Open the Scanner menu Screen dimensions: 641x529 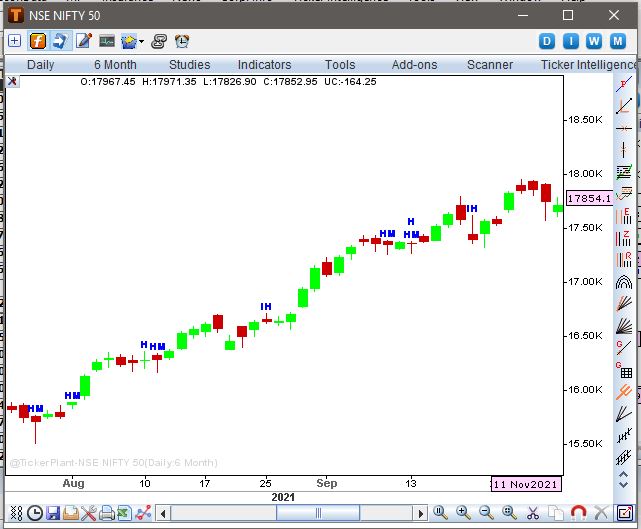coord(490,65)
